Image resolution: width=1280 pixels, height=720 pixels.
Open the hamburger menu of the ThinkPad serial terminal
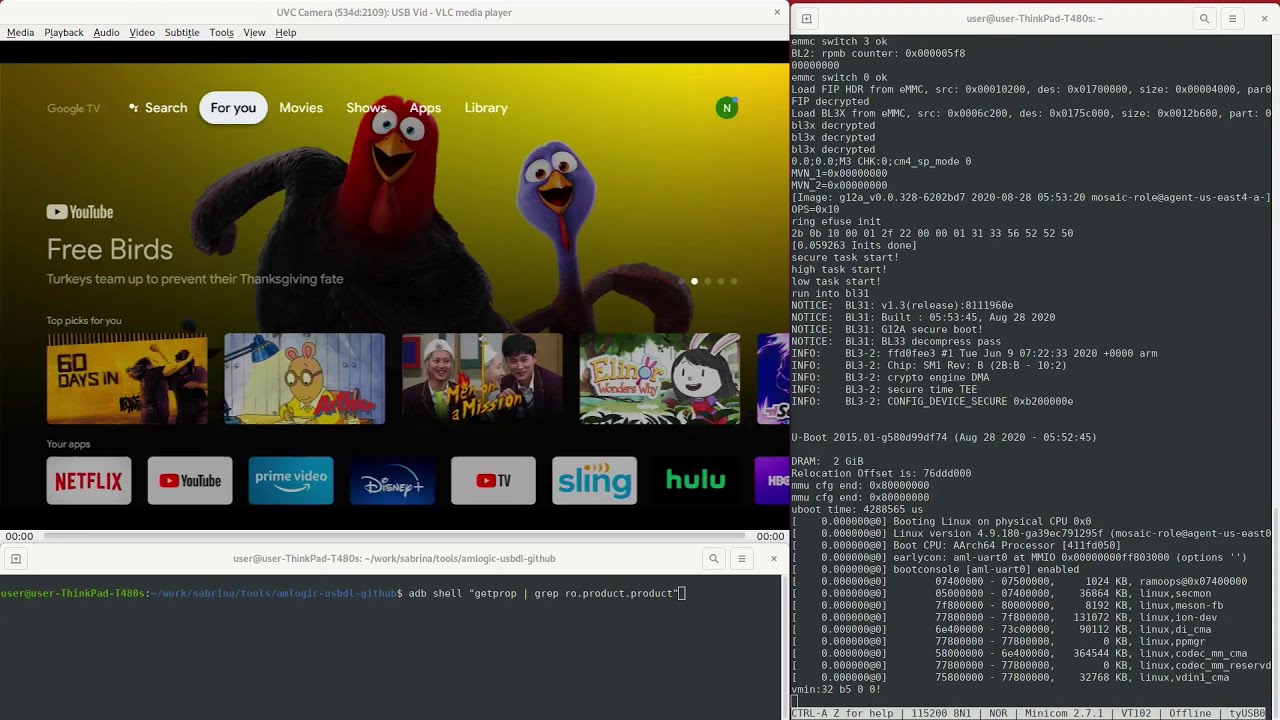tap(1232, 18)
